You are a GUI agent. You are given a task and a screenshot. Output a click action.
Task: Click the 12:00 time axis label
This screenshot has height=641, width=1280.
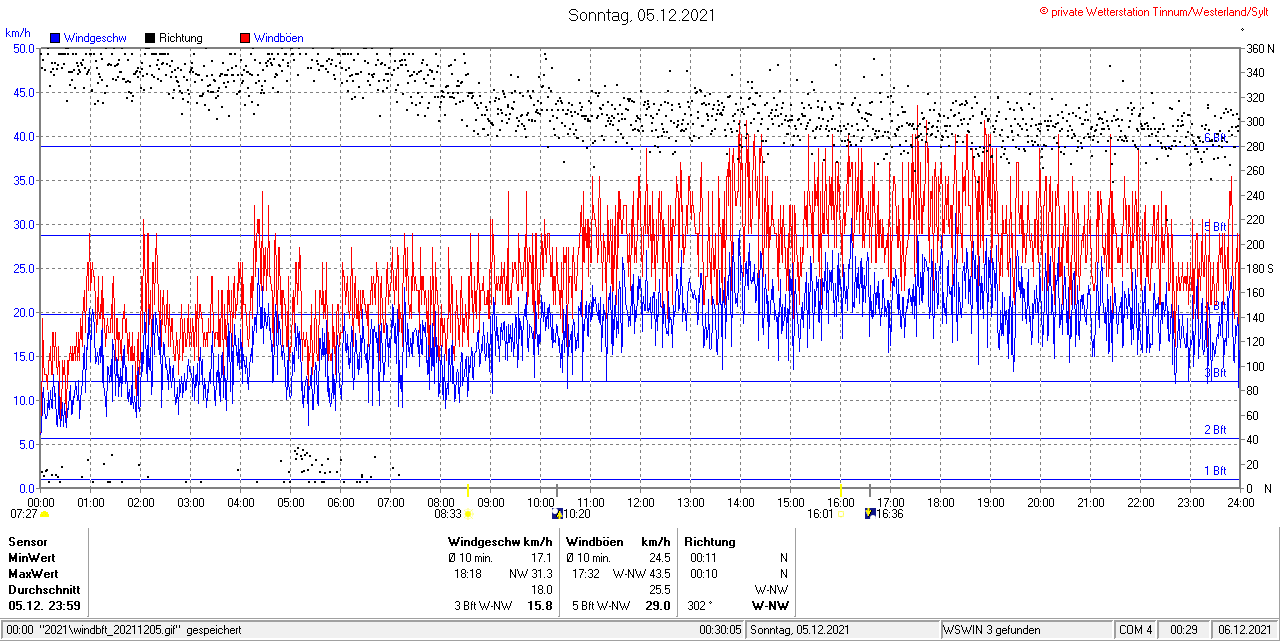[640, 502]
